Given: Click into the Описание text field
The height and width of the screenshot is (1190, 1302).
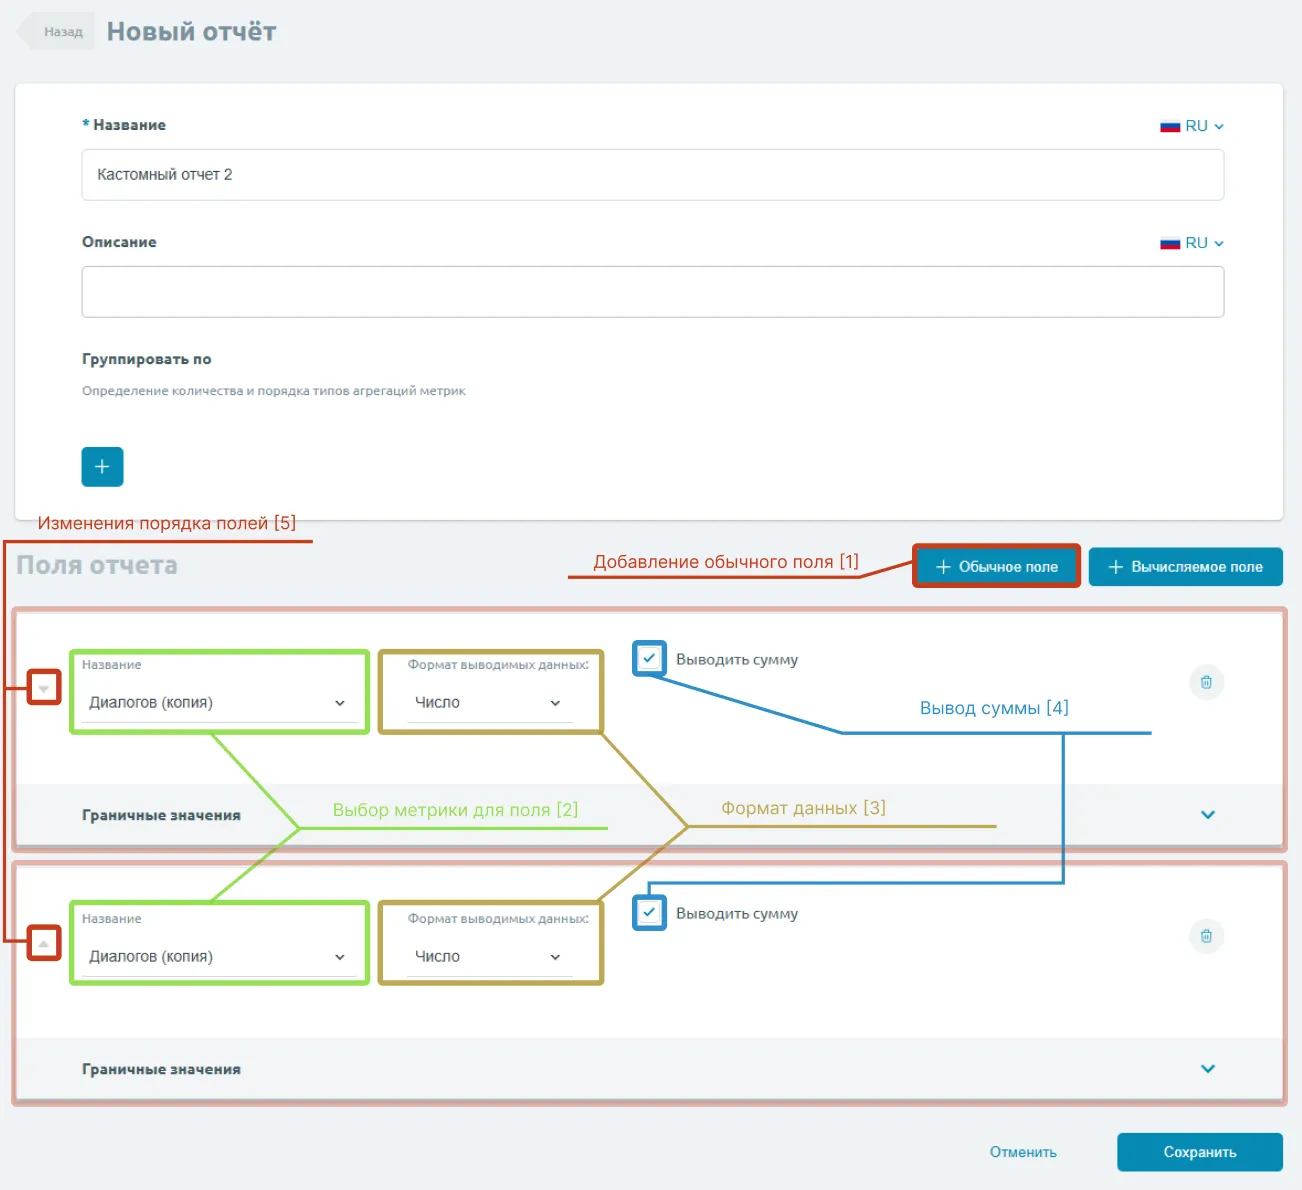Looking at the screenshot, I should (652, 292).
